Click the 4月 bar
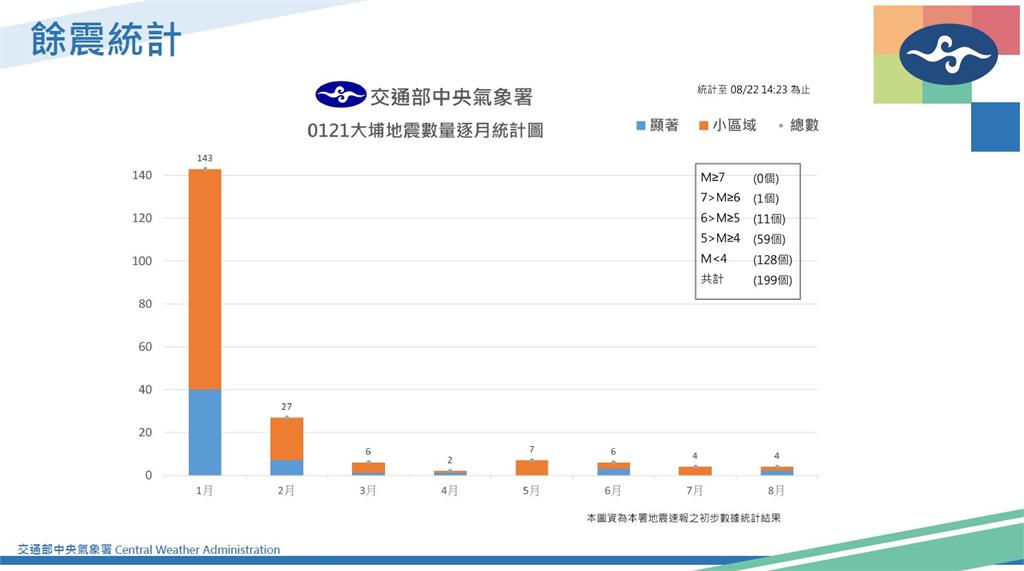This screenshot has width=1024, height=571. [450, 472]
